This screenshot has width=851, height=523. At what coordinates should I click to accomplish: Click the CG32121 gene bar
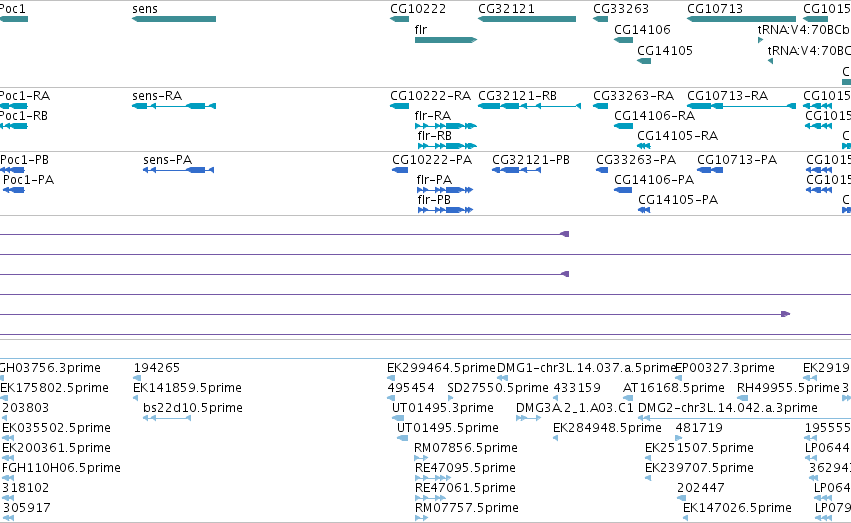click(x=526, y=19)
